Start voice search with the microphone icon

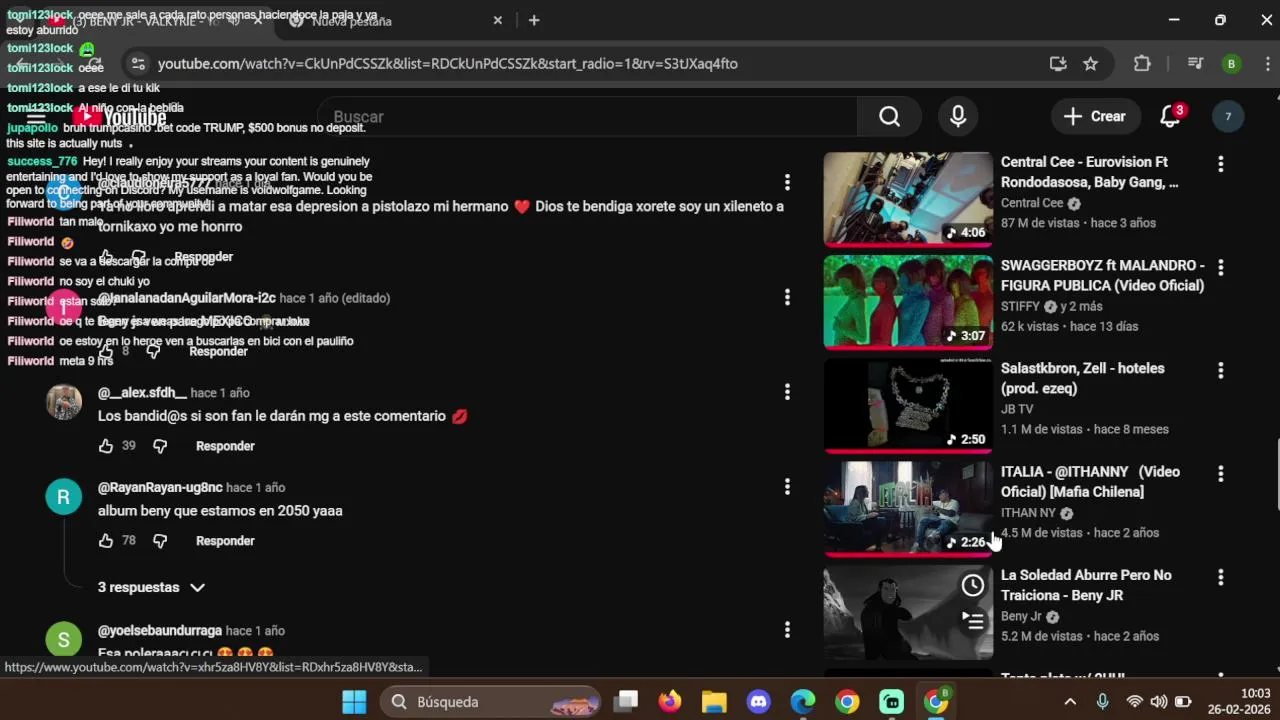click(x=958, y=117)
